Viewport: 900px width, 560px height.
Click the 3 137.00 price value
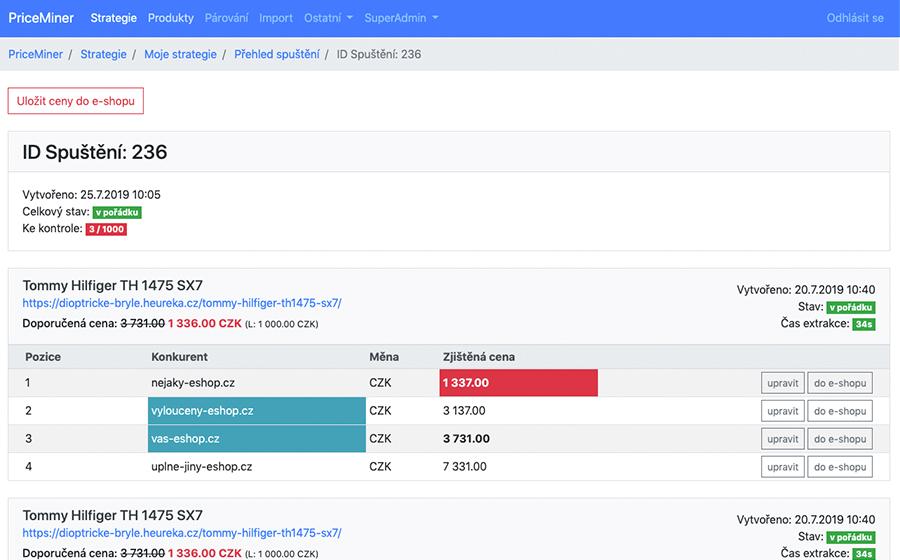[464, 411]
